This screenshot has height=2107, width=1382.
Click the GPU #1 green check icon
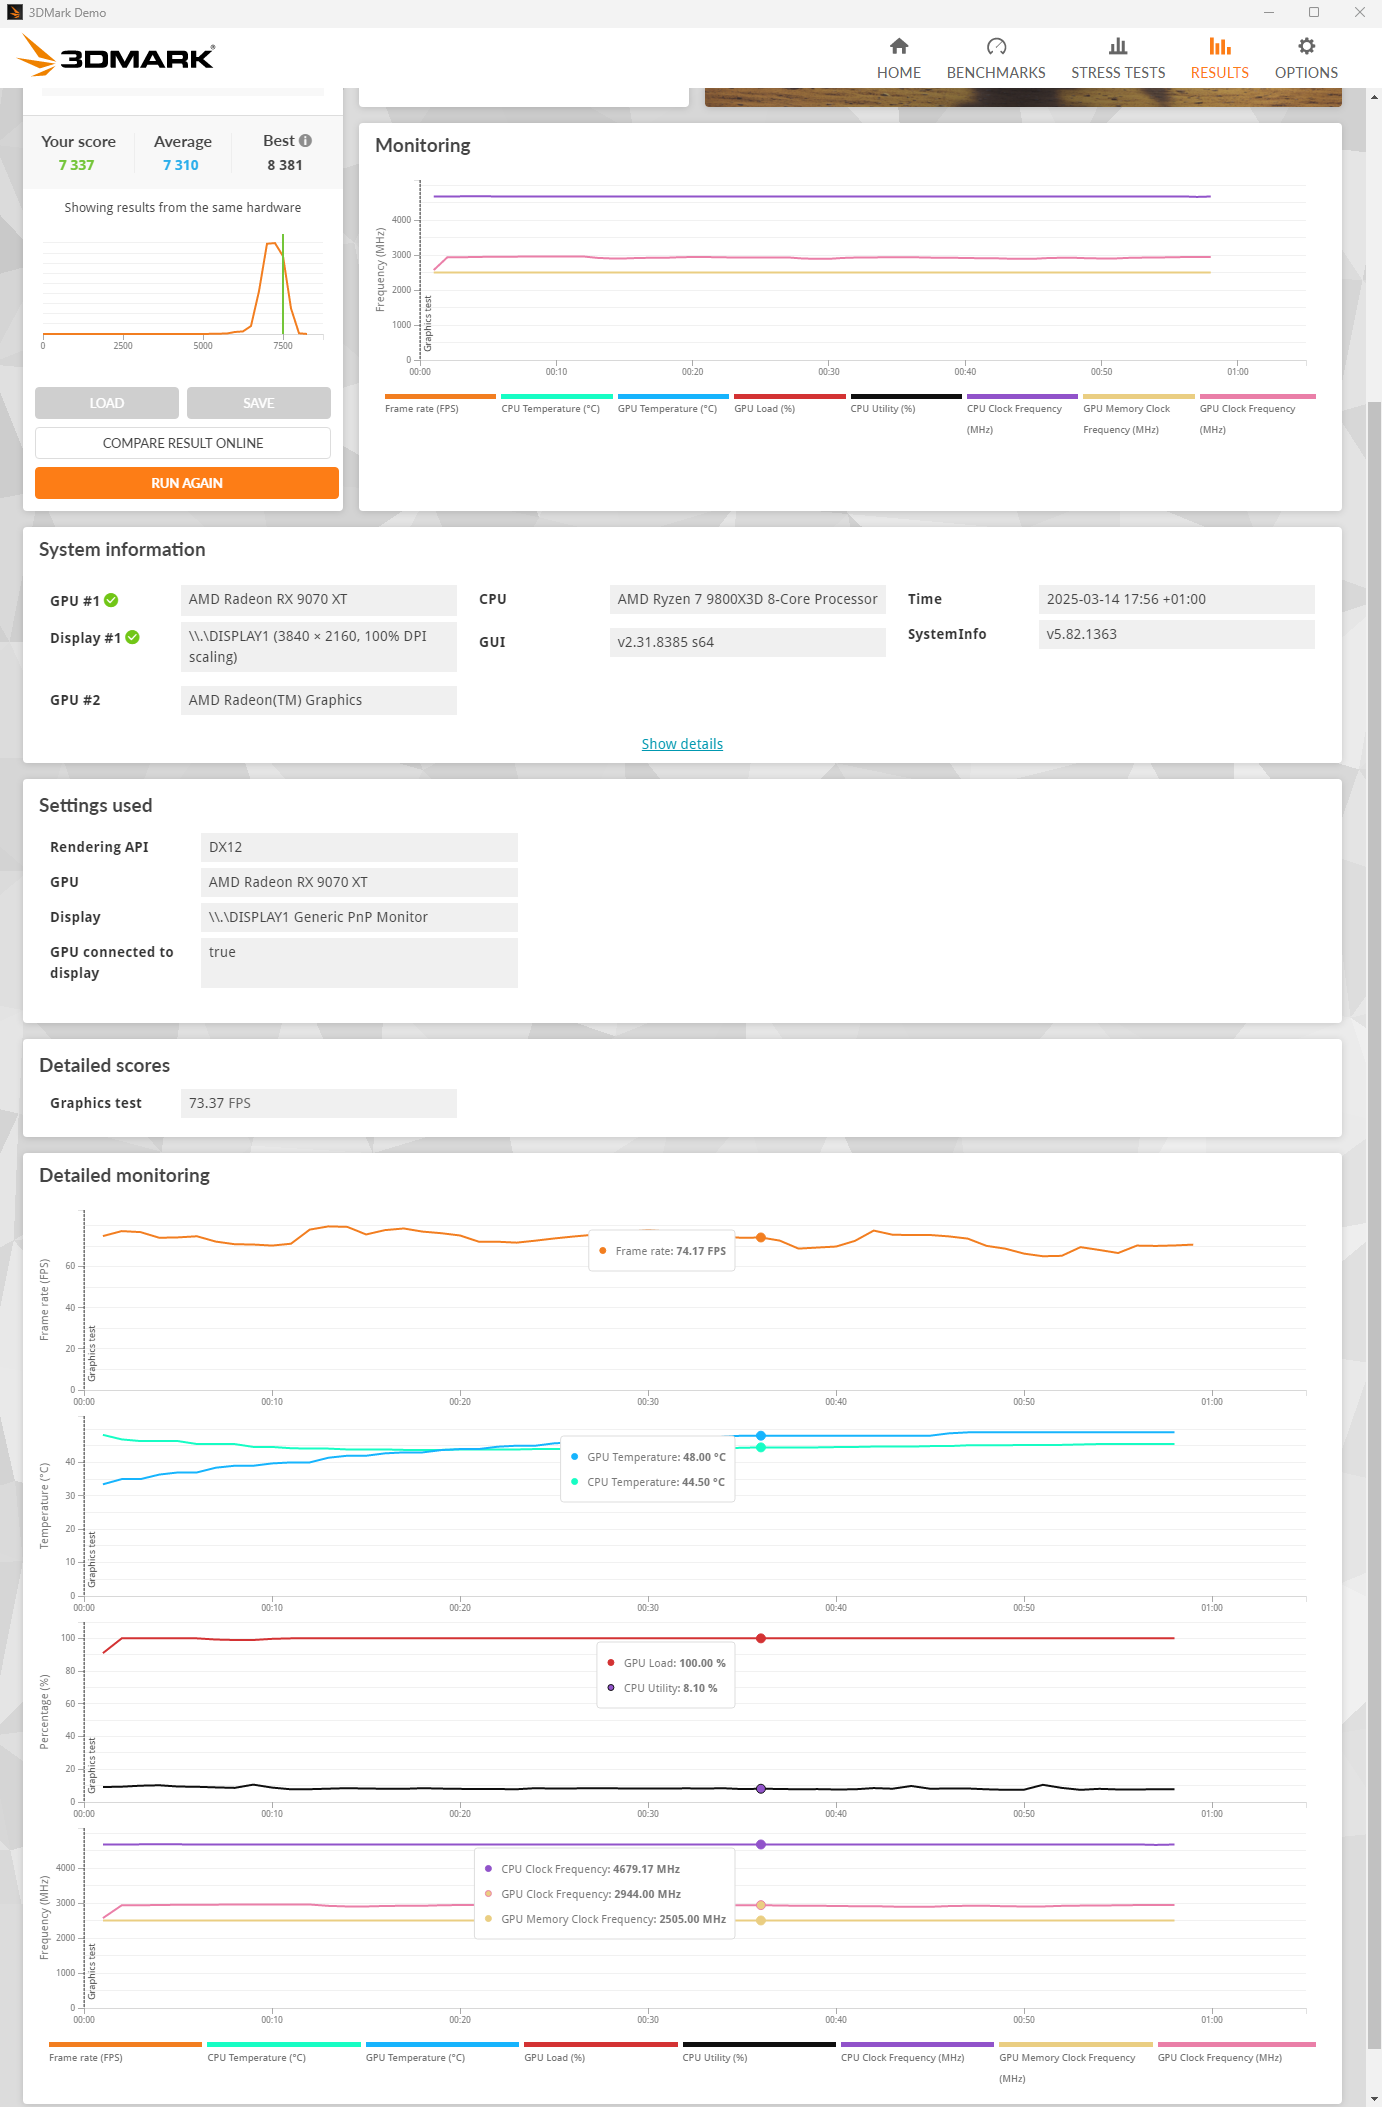coord(111,600)
